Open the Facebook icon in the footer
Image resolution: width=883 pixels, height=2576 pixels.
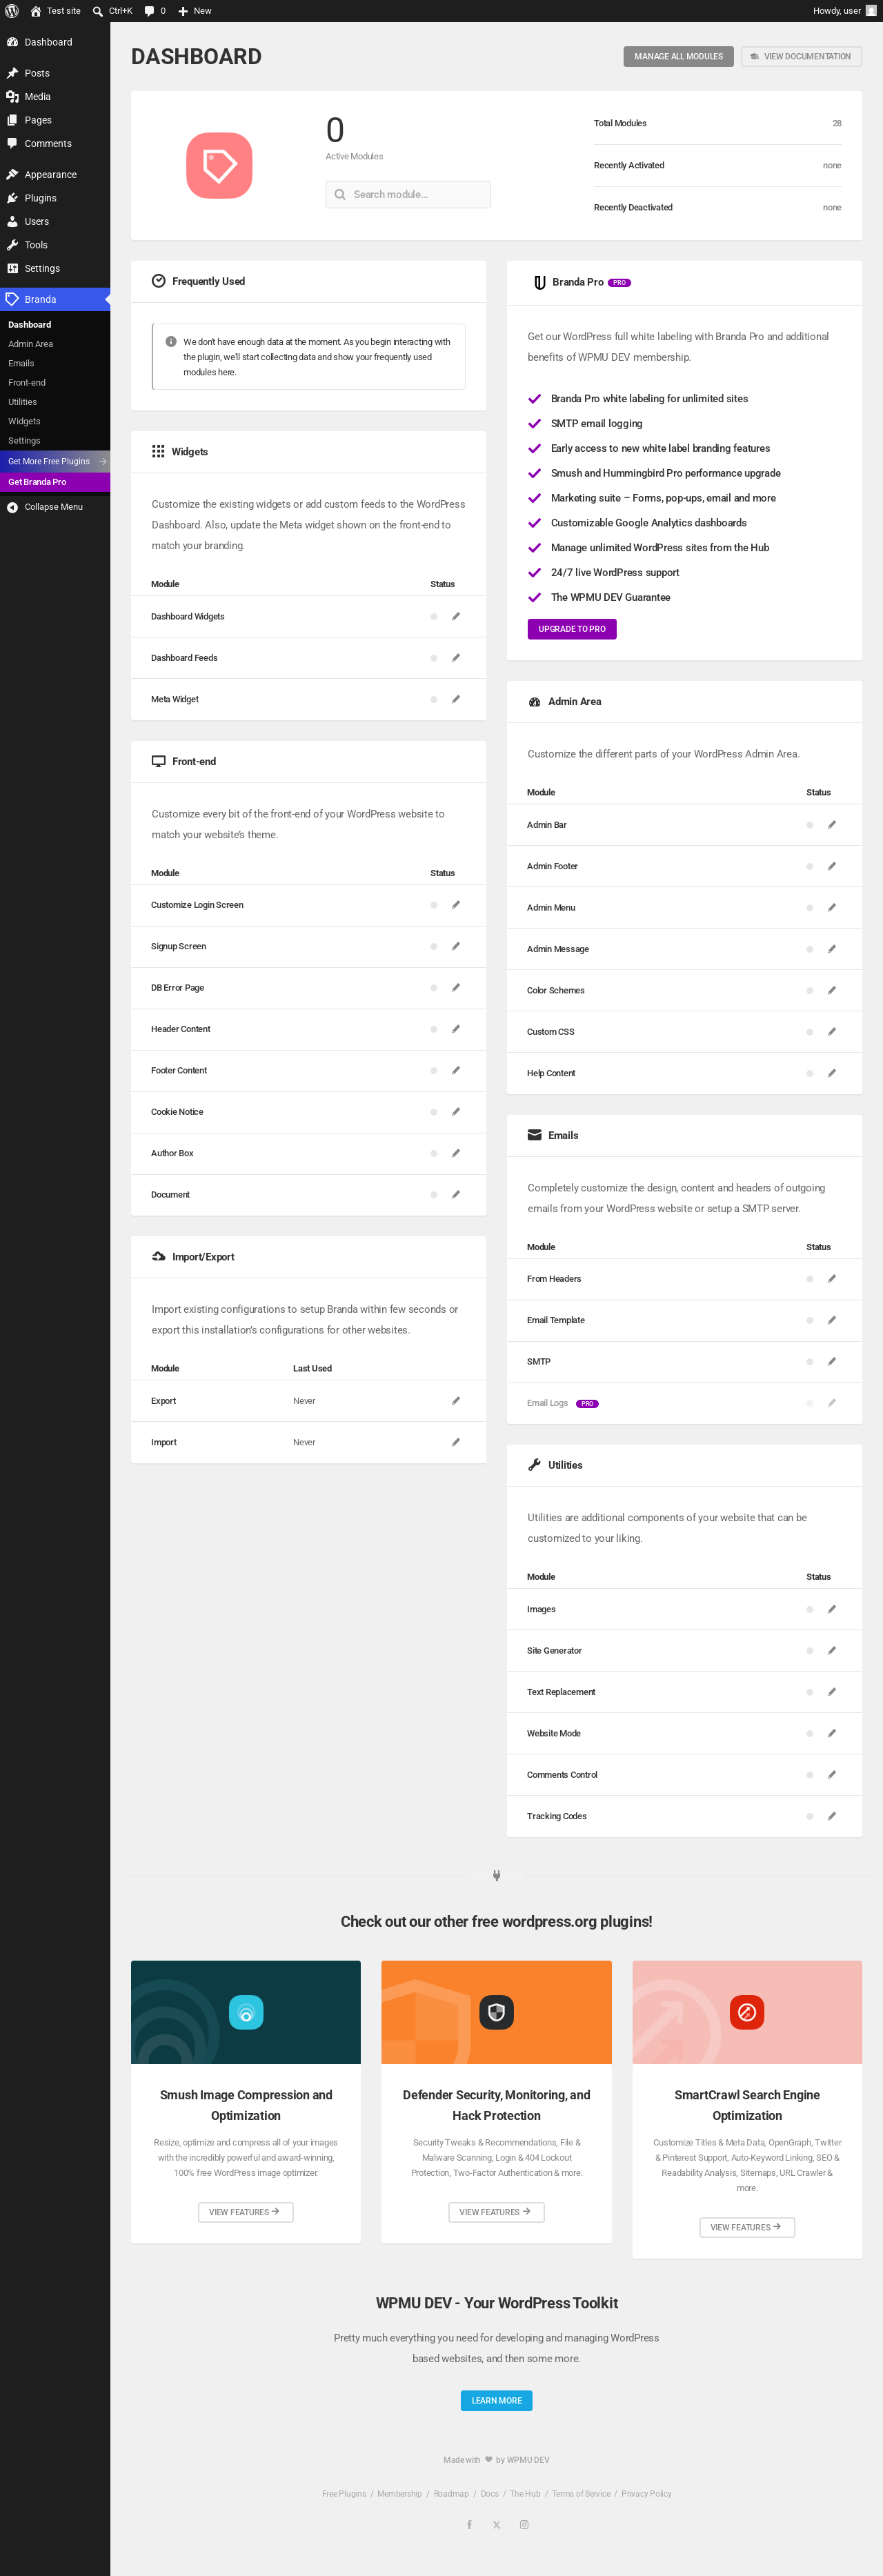click(x=469, y=2525)
